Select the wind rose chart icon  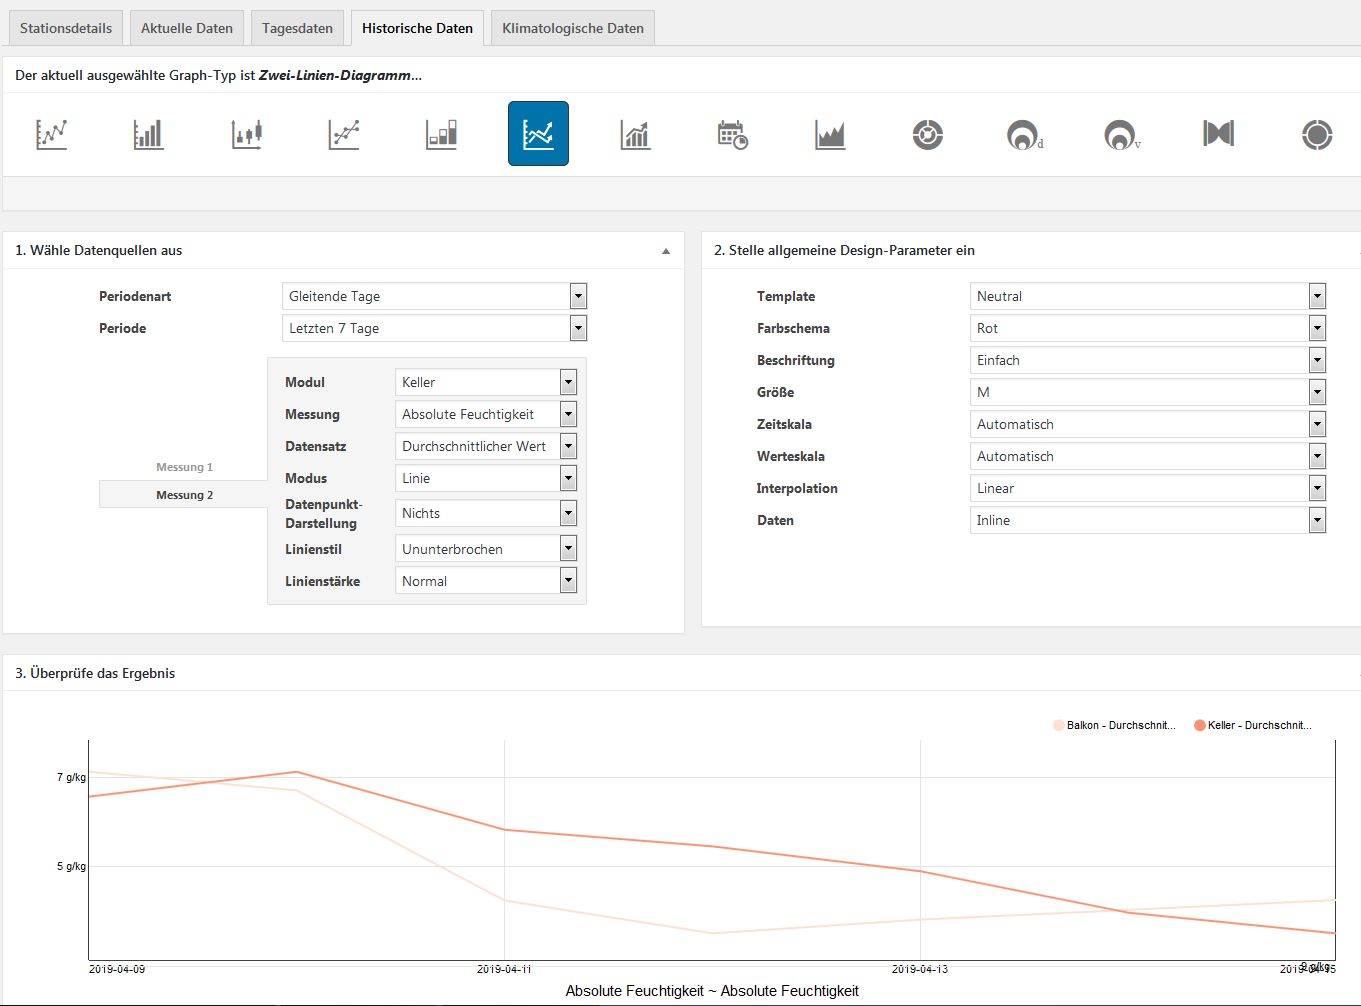click(x=928, y=134)
